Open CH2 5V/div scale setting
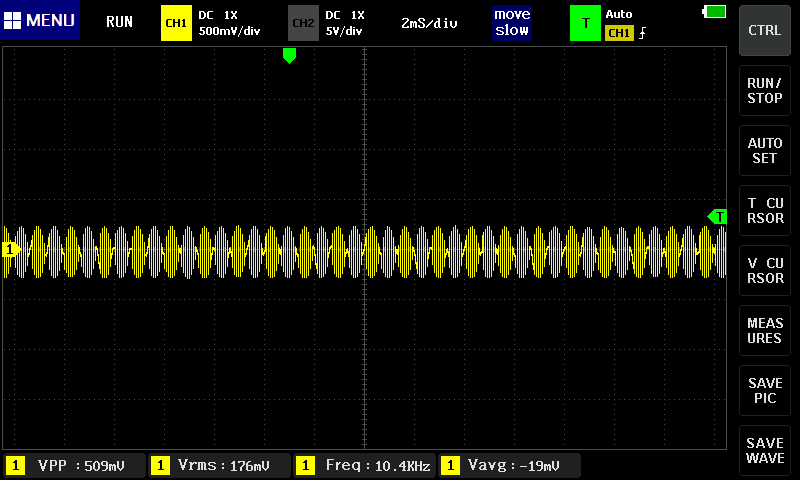This screenshot has height=480, width=800. (344, 31)
